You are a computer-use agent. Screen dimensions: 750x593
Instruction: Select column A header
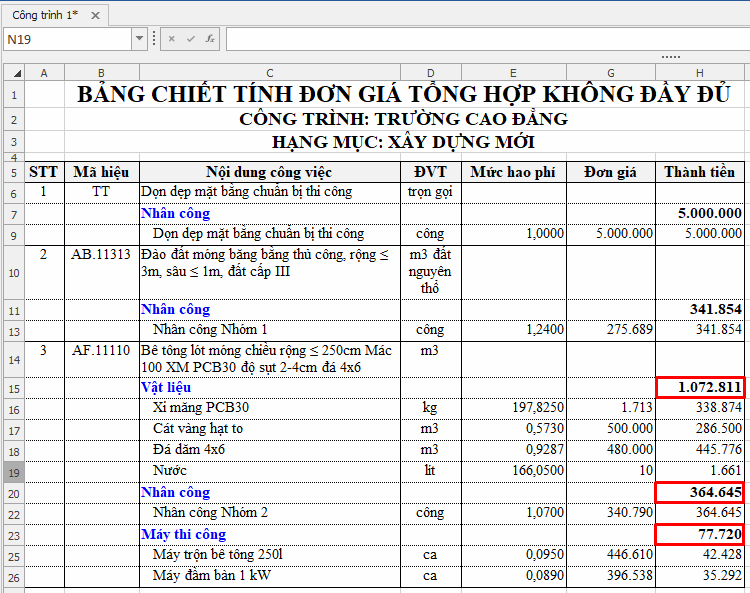44,73
